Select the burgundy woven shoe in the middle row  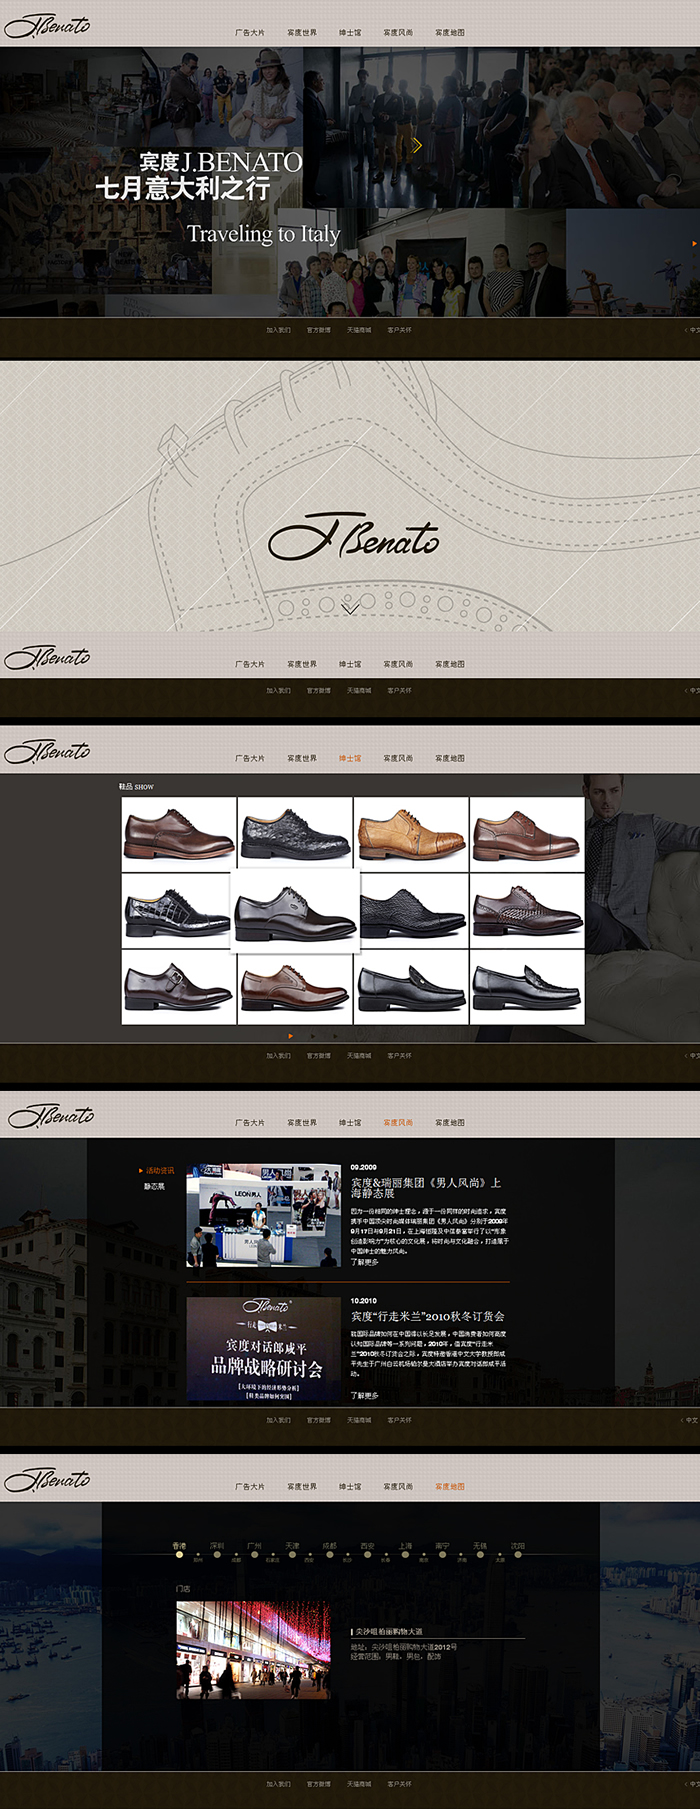point(527,911)
